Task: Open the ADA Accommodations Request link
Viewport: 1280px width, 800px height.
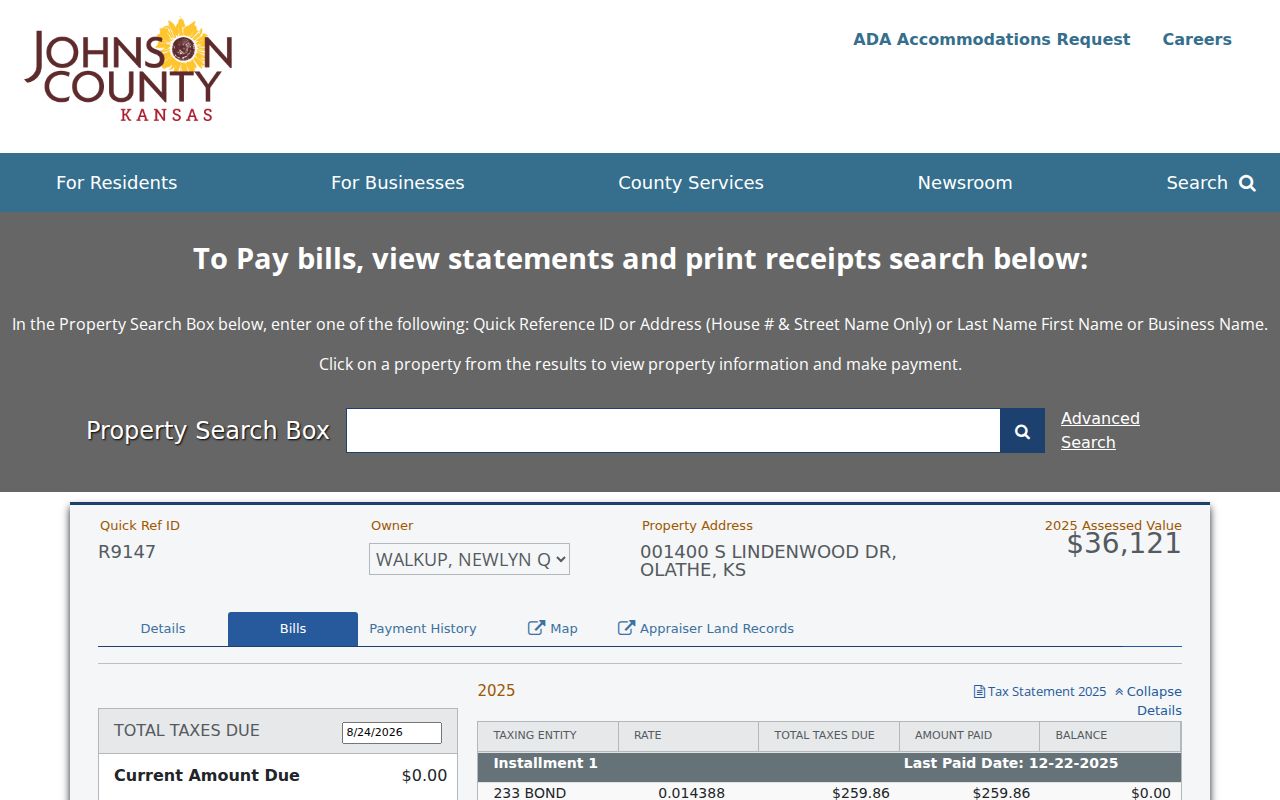Action: (991, 39)
